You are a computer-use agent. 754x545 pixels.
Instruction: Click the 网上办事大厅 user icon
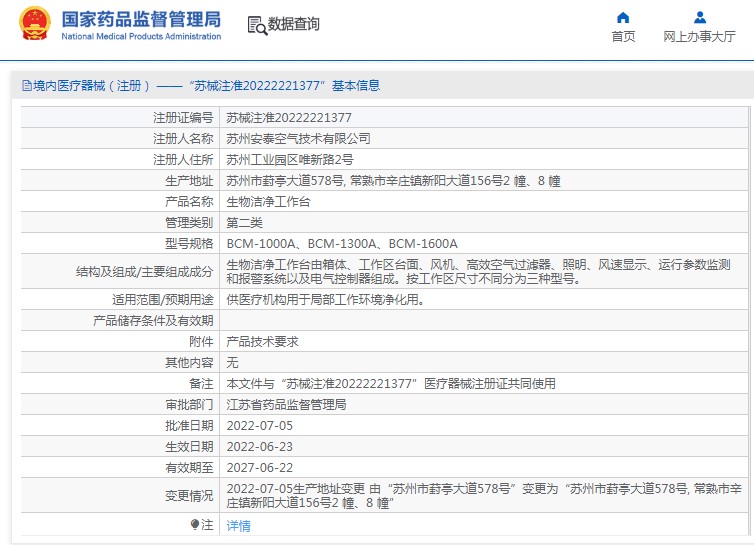(700, 18)
